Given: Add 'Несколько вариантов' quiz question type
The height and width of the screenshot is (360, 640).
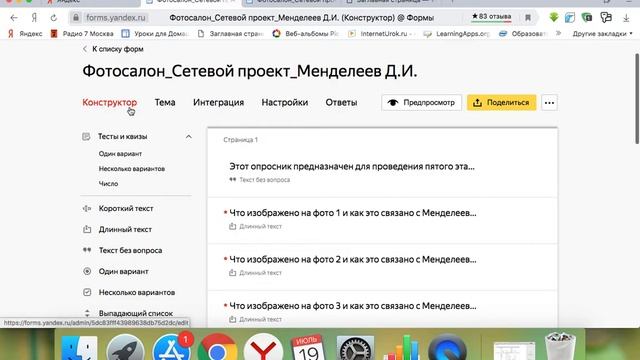Looking at the screenshot, I should point(132,169).
